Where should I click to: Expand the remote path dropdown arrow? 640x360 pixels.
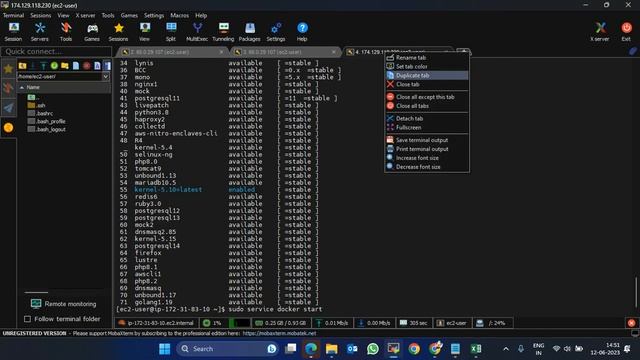click(x=106, y=76)
